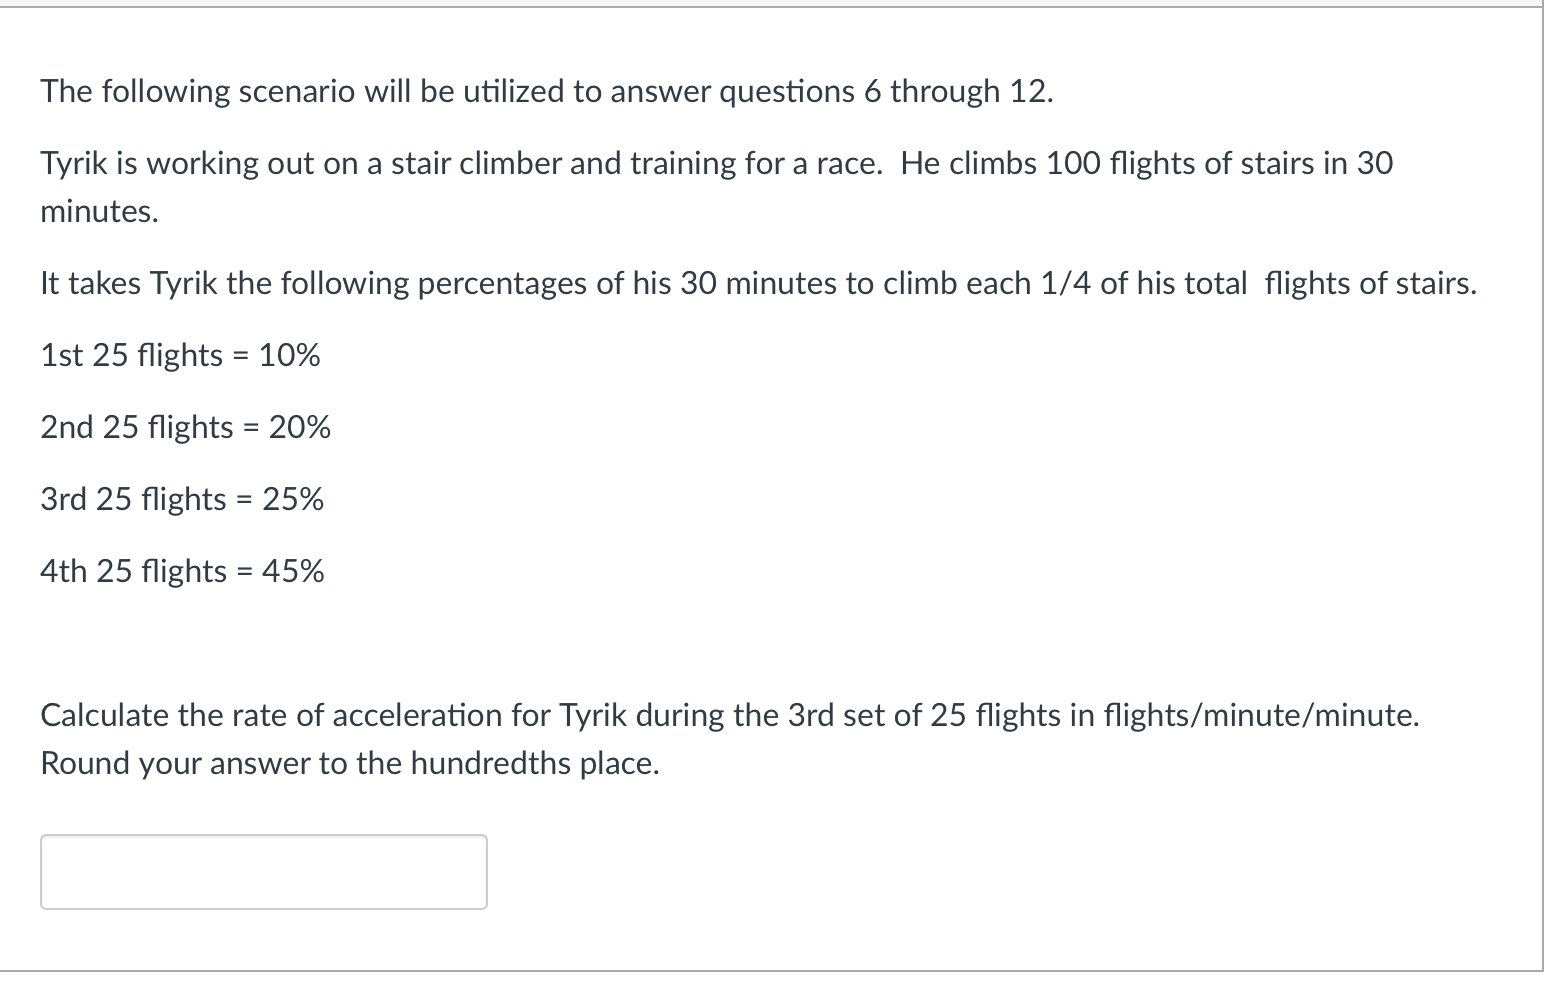
Task: Click the scenario intro line mentioning questions 6 through 12
Action: [546, 91]
